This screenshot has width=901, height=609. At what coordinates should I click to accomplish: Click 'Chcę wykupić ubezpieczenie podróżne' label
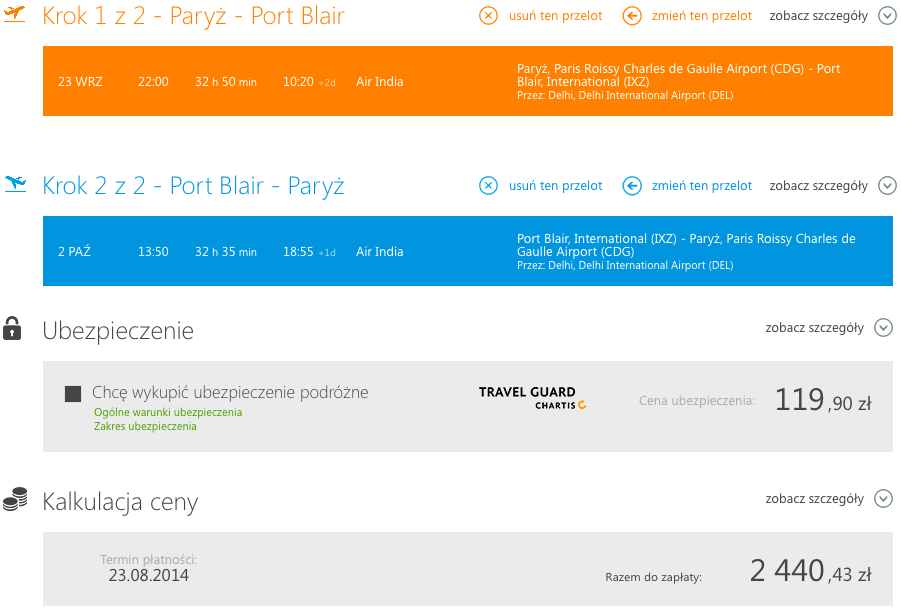[x=230, y=392]
